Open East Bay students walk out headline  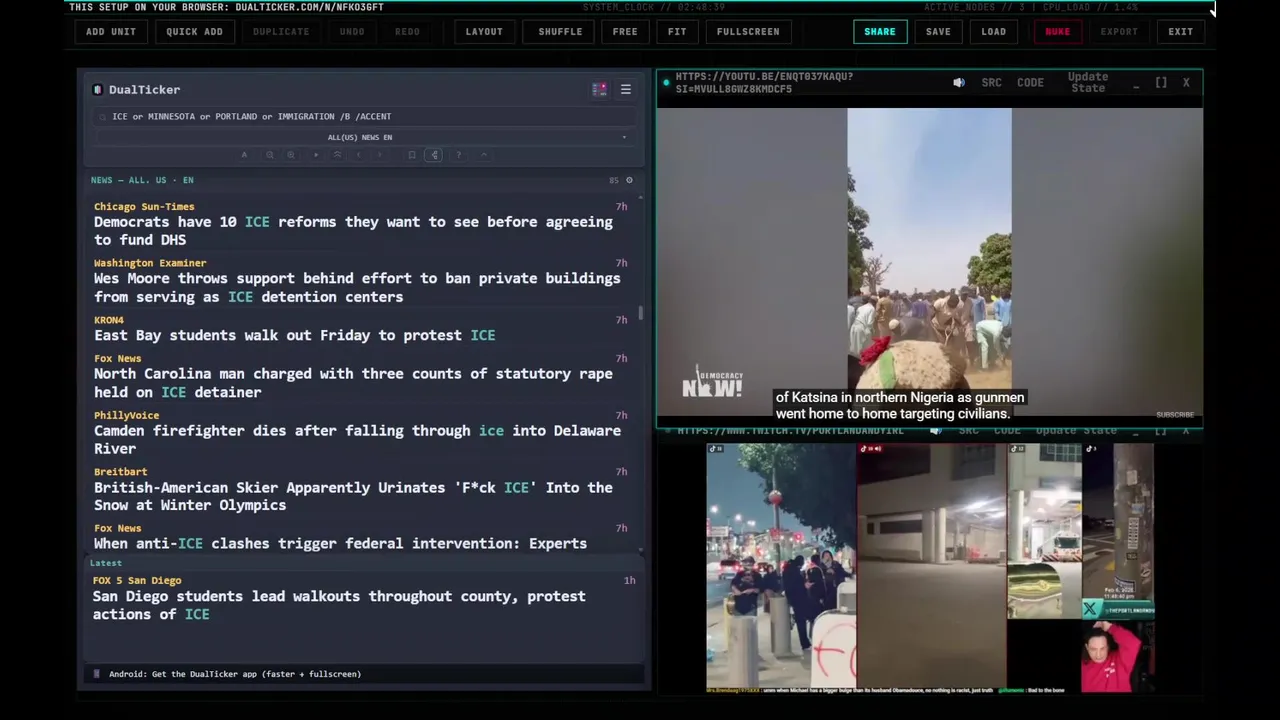click(x=294, y=335)
